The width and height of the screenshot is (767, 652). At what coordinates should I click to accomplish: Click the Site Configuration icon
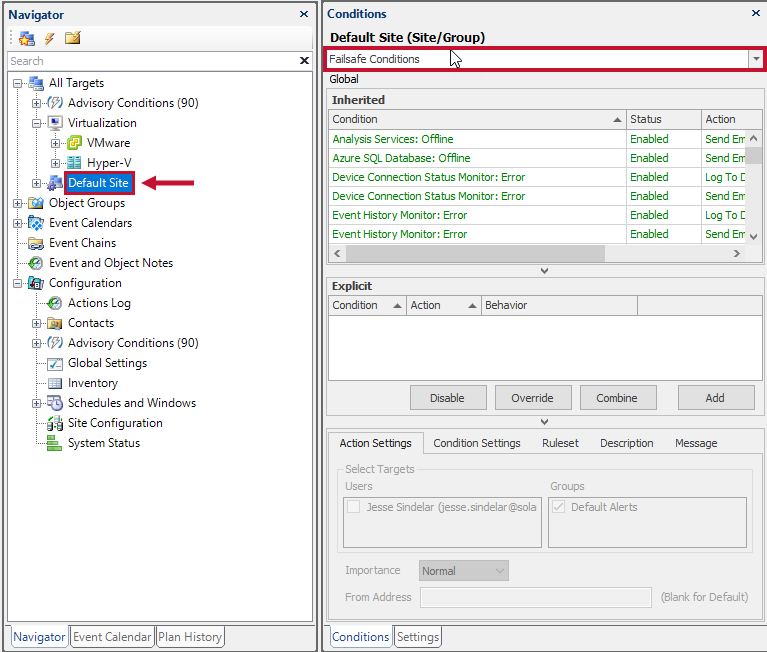coord(55,423)
